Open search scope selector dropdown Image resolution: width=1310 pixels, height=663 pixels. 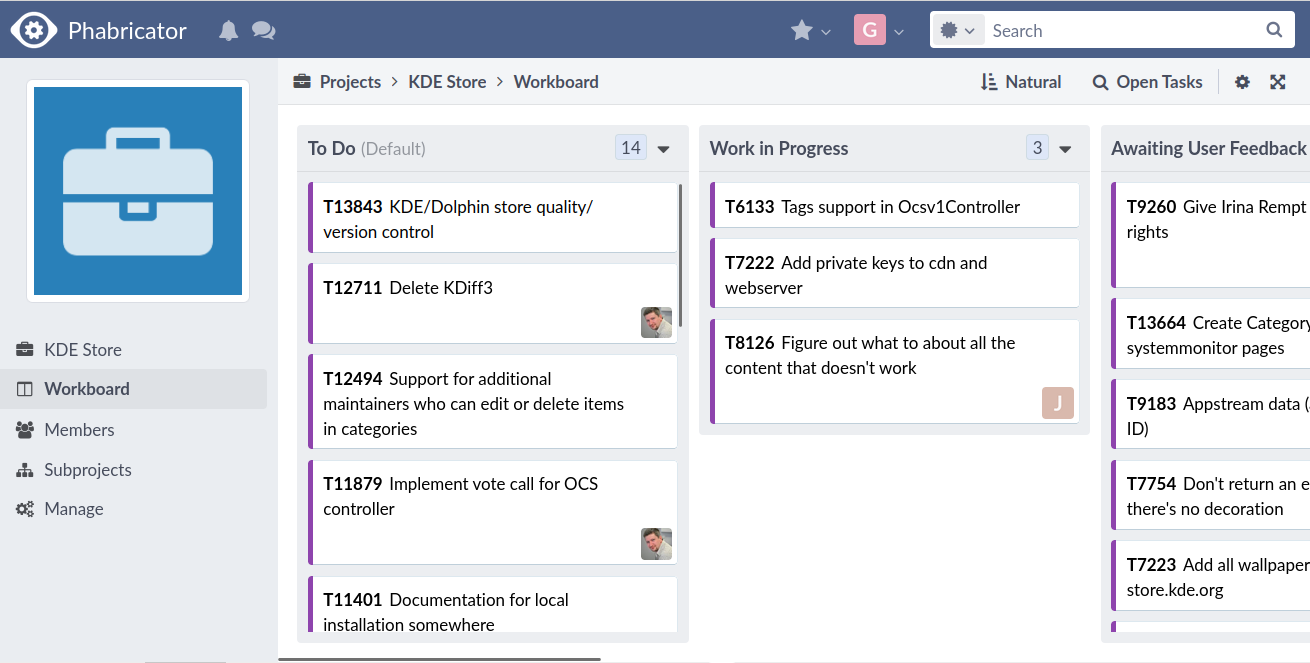pyautogui.click(x=958, y=31)
